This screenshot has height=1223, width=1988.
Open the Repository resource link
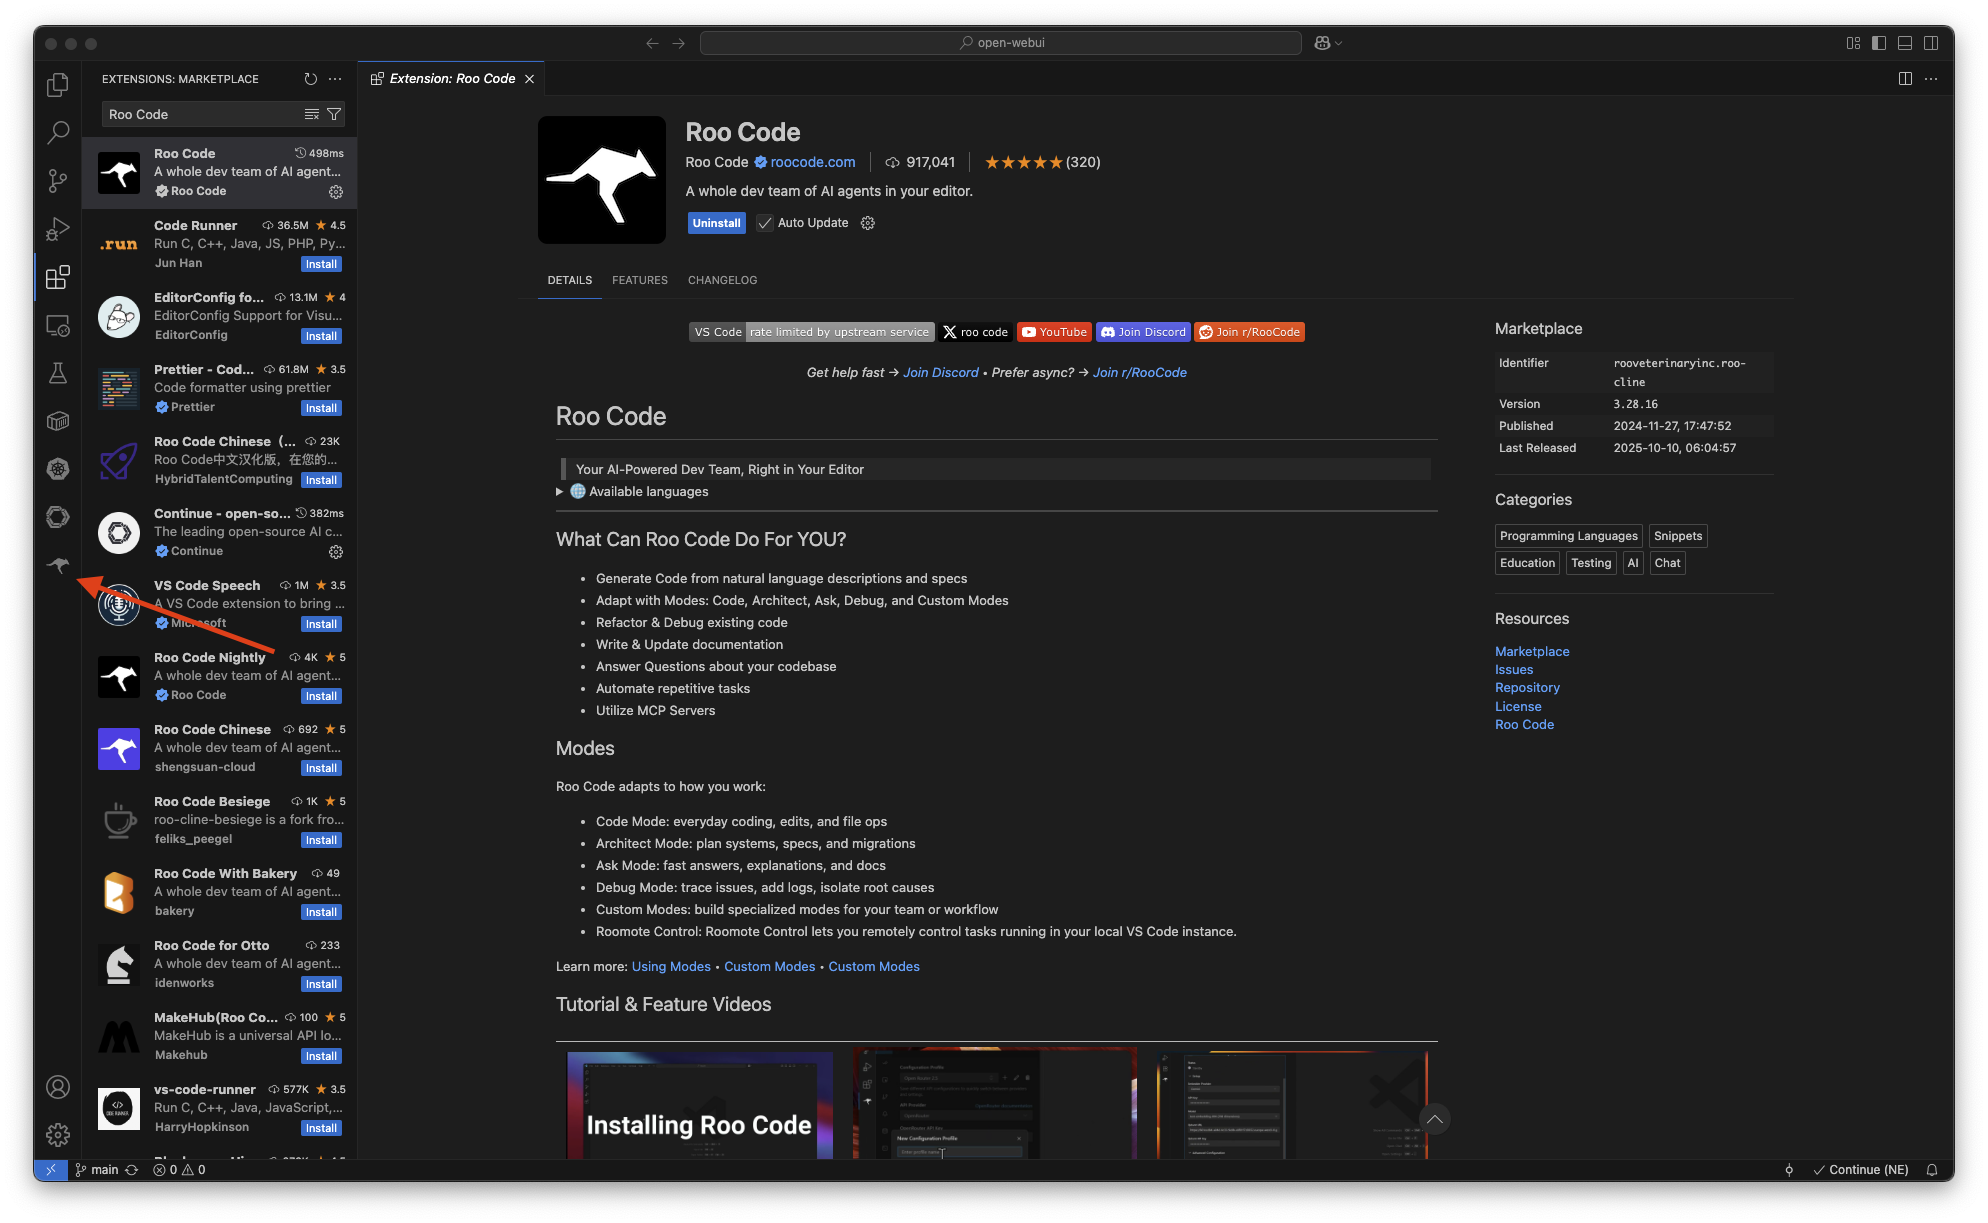1527,688
